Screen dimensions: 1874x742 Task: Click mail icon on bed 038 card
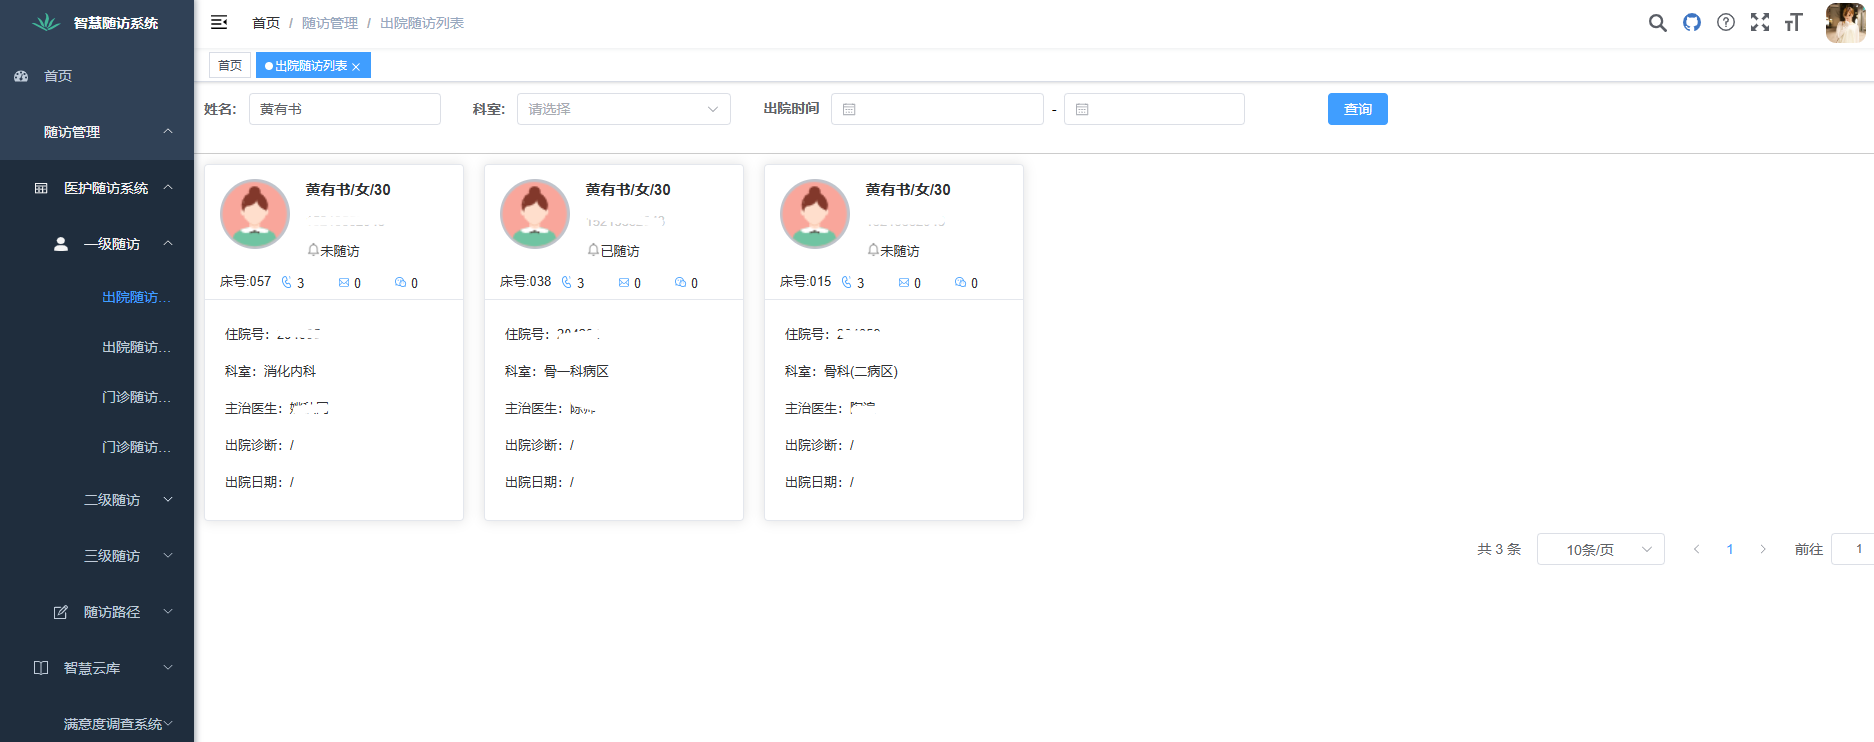tap(624, 283)
